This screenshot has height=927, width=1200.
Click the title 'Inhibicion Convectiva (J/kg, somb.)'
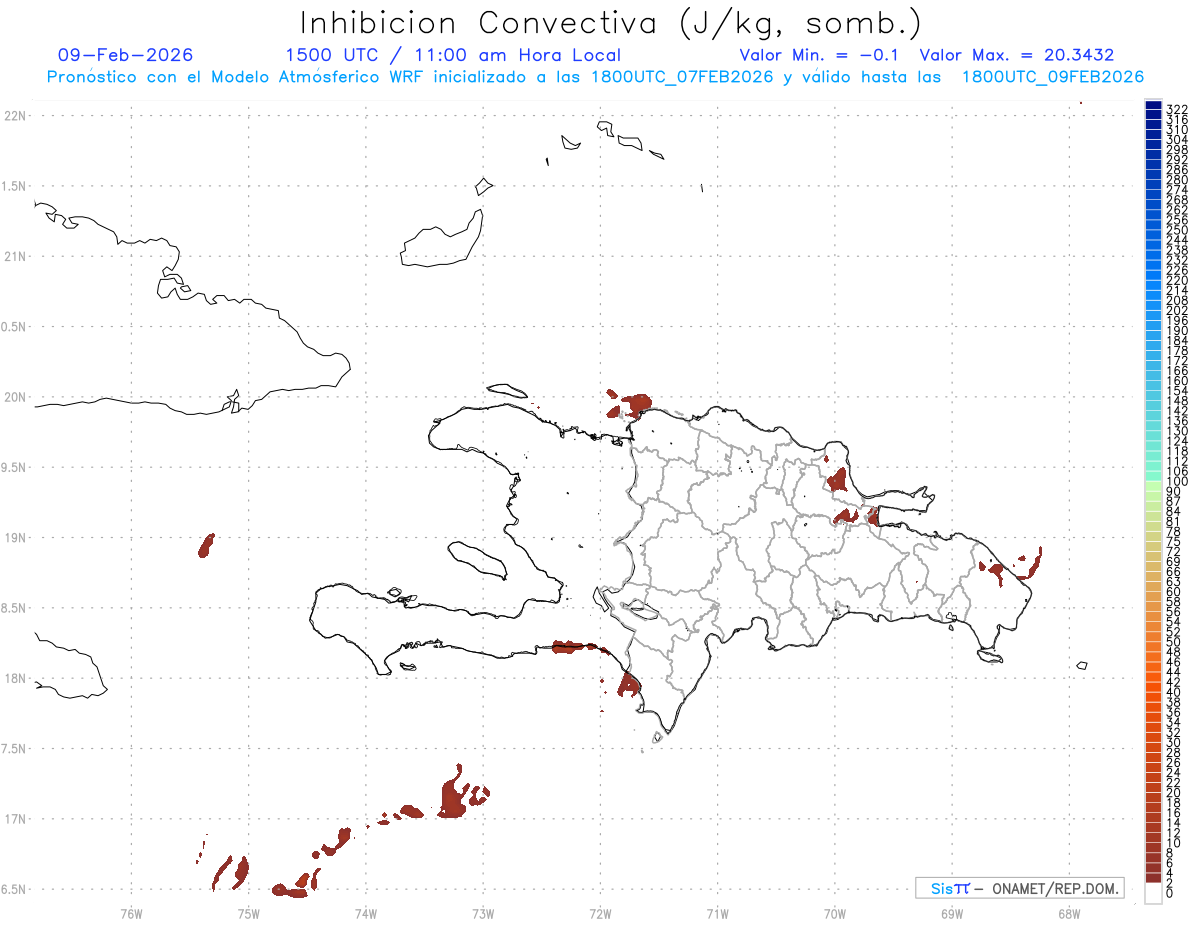pyautogui.click(x=610, y=24)
